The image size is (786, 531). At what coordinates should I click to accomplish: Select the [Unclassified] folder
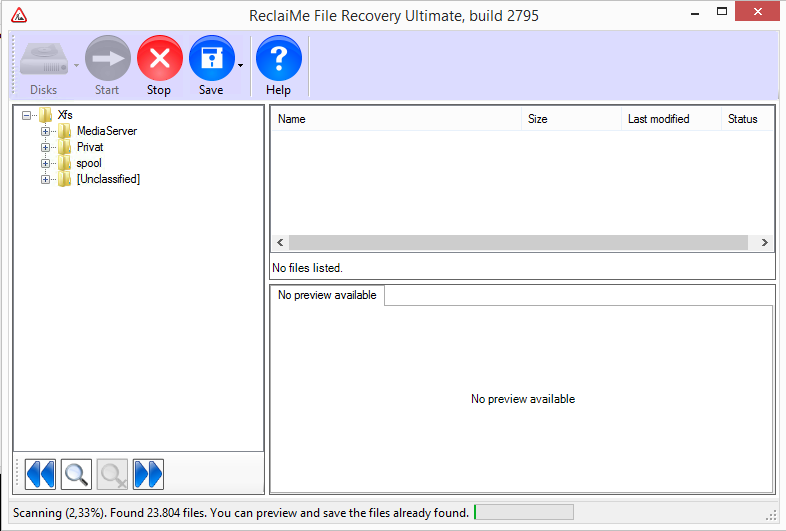(x=108, y=179)
